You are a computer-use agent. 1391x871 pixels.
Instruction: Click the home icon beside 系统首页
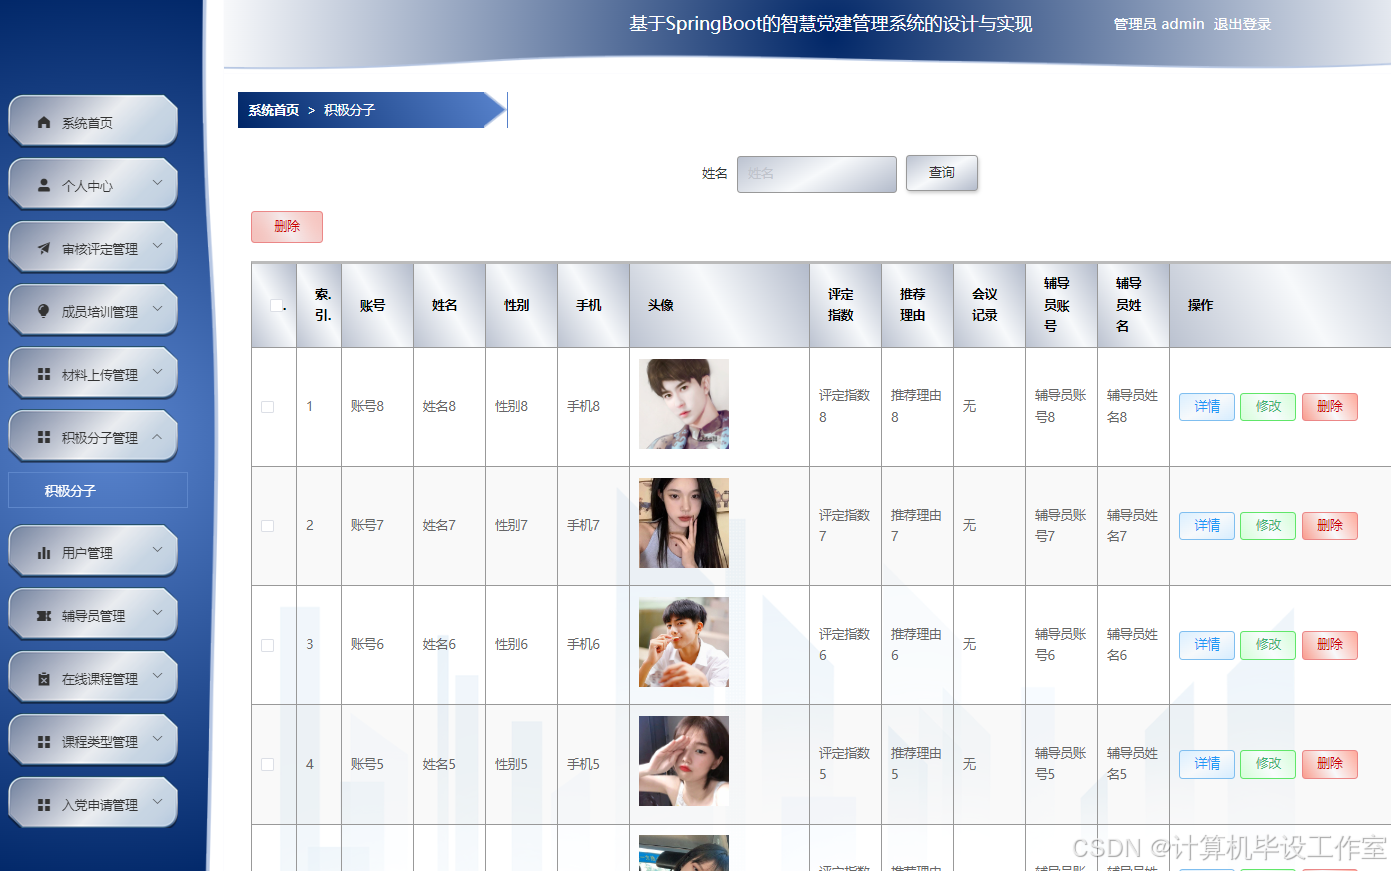[44, 123]
